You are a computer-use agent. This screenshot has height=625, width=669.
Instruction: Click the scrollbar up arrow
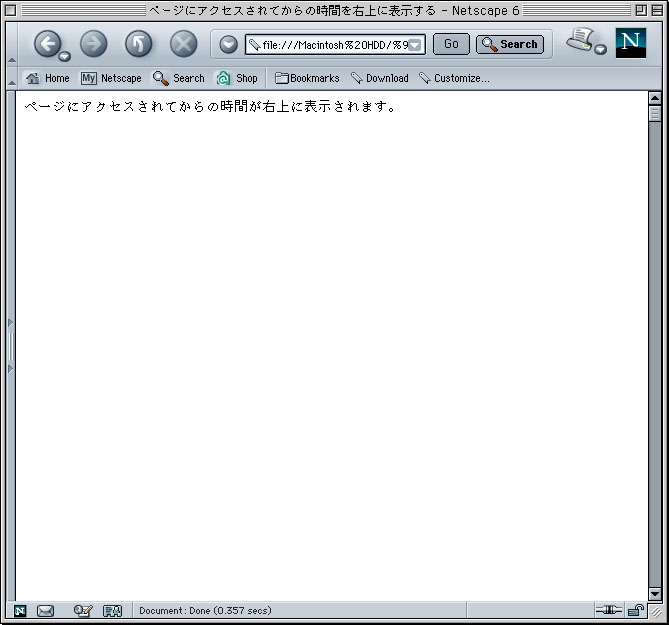click(655, 99)
